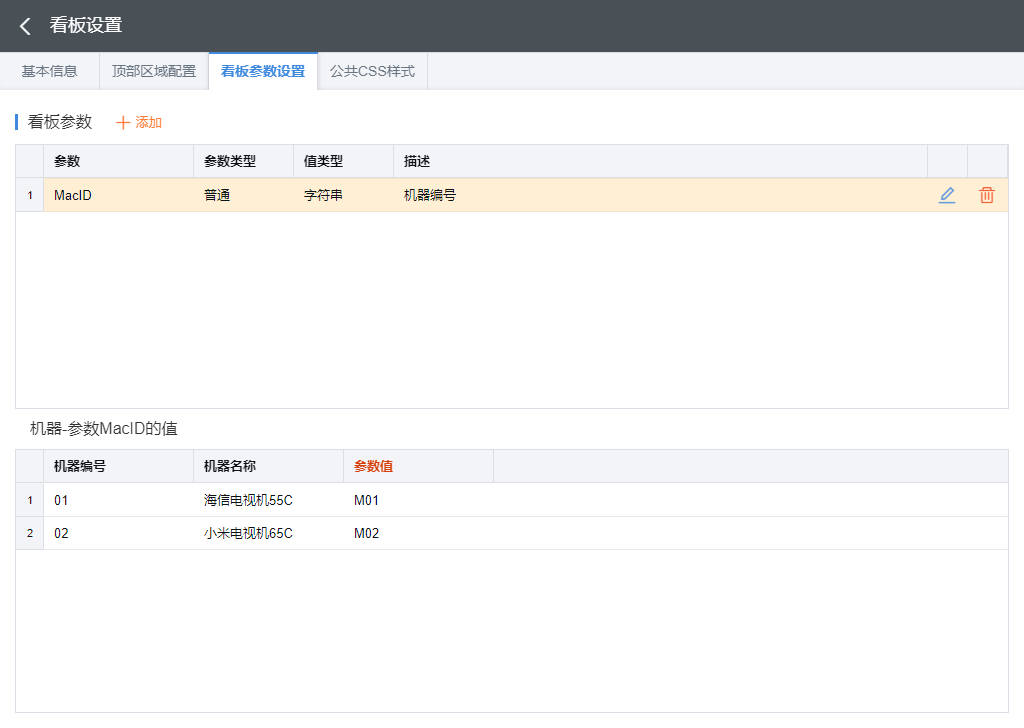The height and width of the screenshot is (728, 1024).
Task: Edit the MacID parameter row
Action: pyautogui.click(x=947, y=195)
